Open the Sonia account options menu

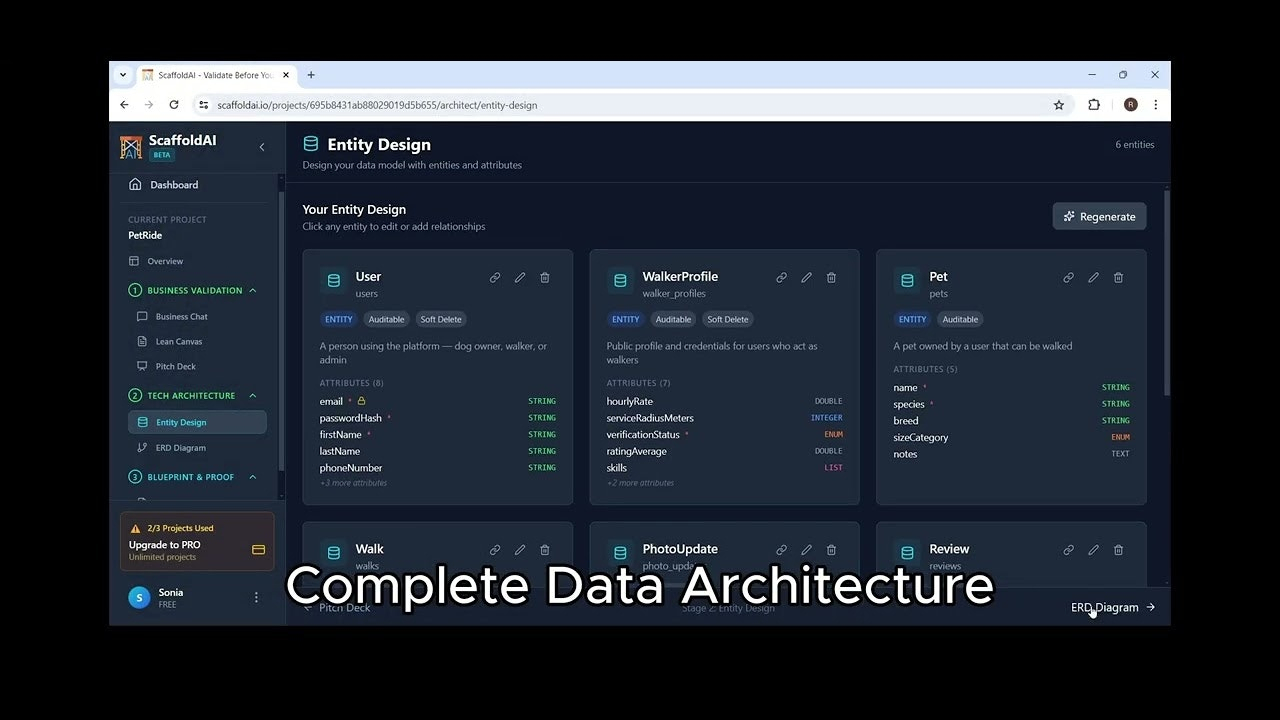pyautogui.click(x=256, y=597)
